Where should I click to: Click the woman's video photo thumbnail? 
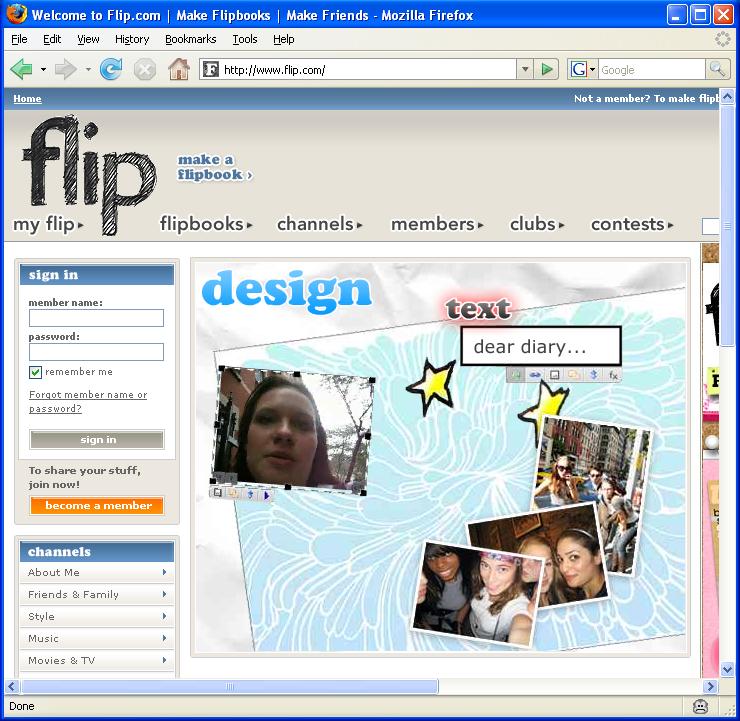coord(291,429)
